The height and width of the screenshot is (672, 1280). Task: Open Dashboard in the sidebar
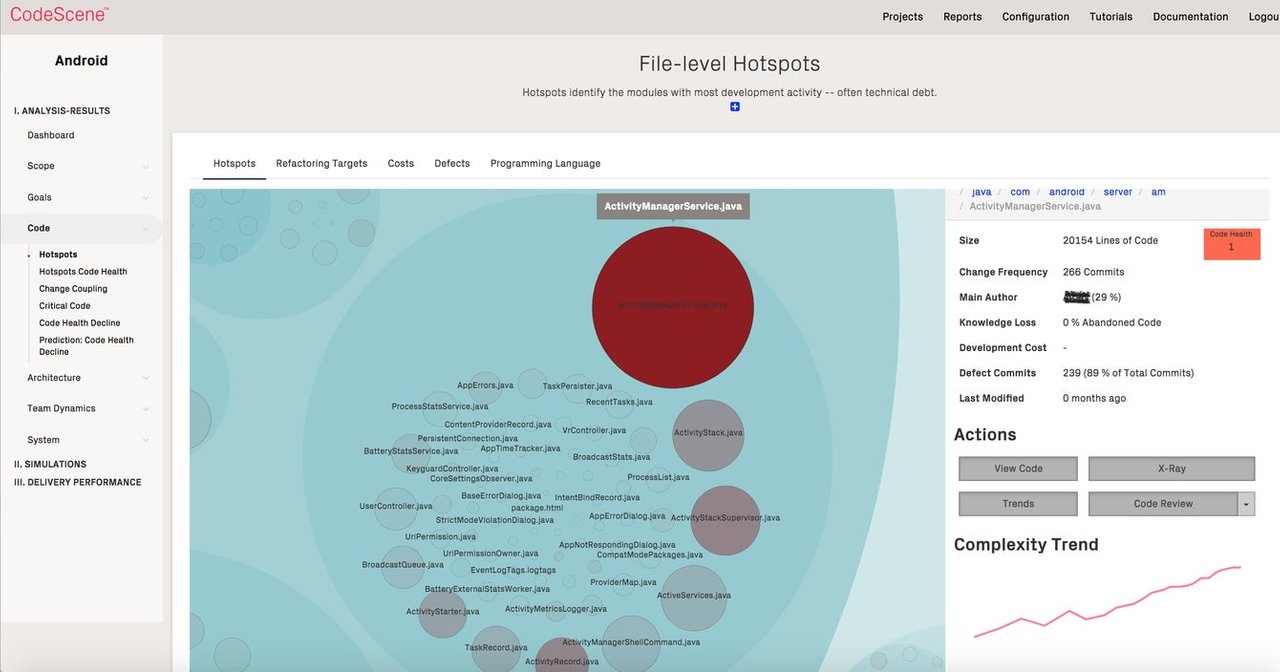[51, 136]
